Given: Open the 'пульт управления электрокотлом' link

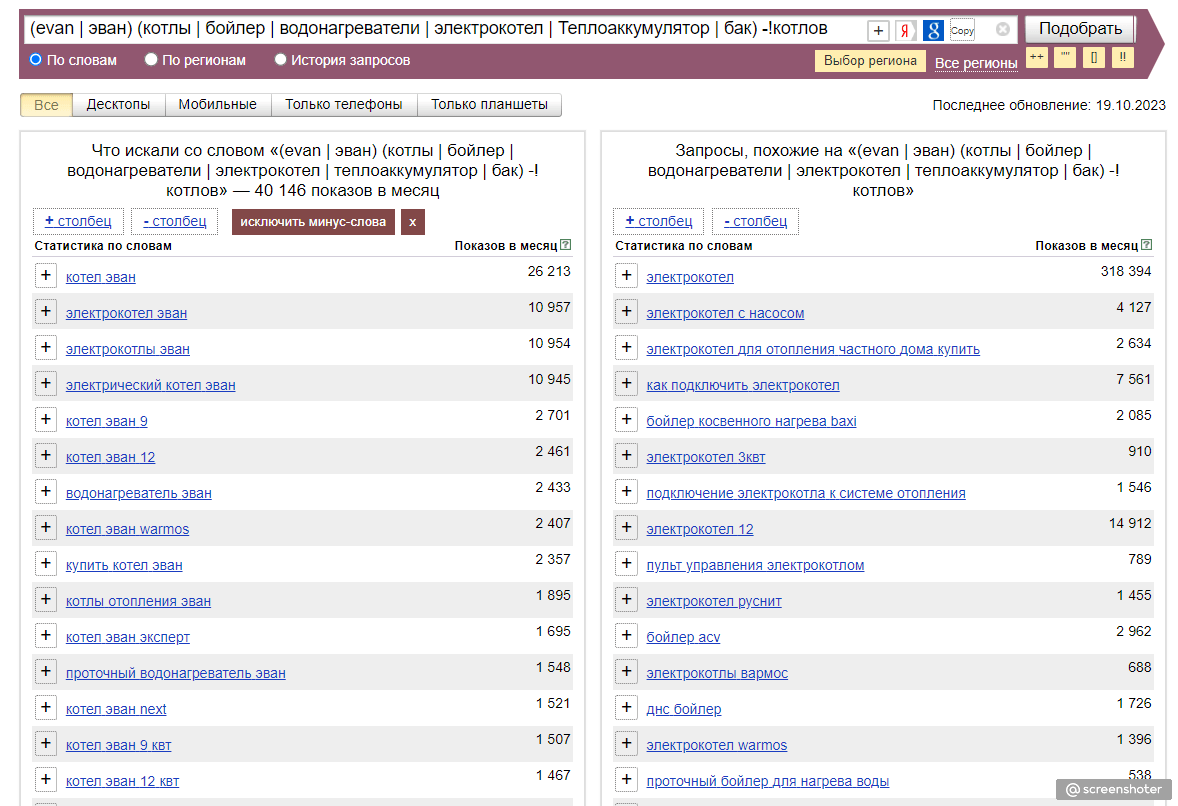Looking at the screenshot, I should (x=755, y=565).
